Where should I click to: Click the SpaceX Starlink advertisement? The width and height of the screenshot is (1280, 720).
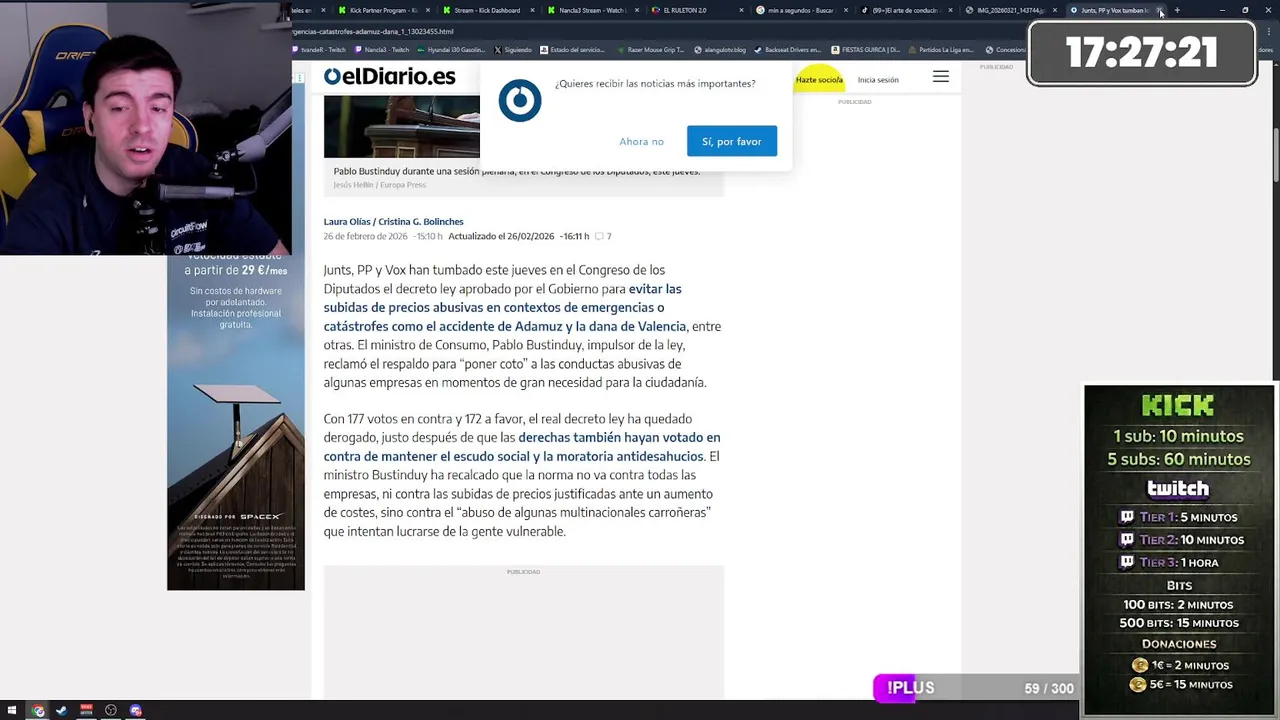click(236, 422)
